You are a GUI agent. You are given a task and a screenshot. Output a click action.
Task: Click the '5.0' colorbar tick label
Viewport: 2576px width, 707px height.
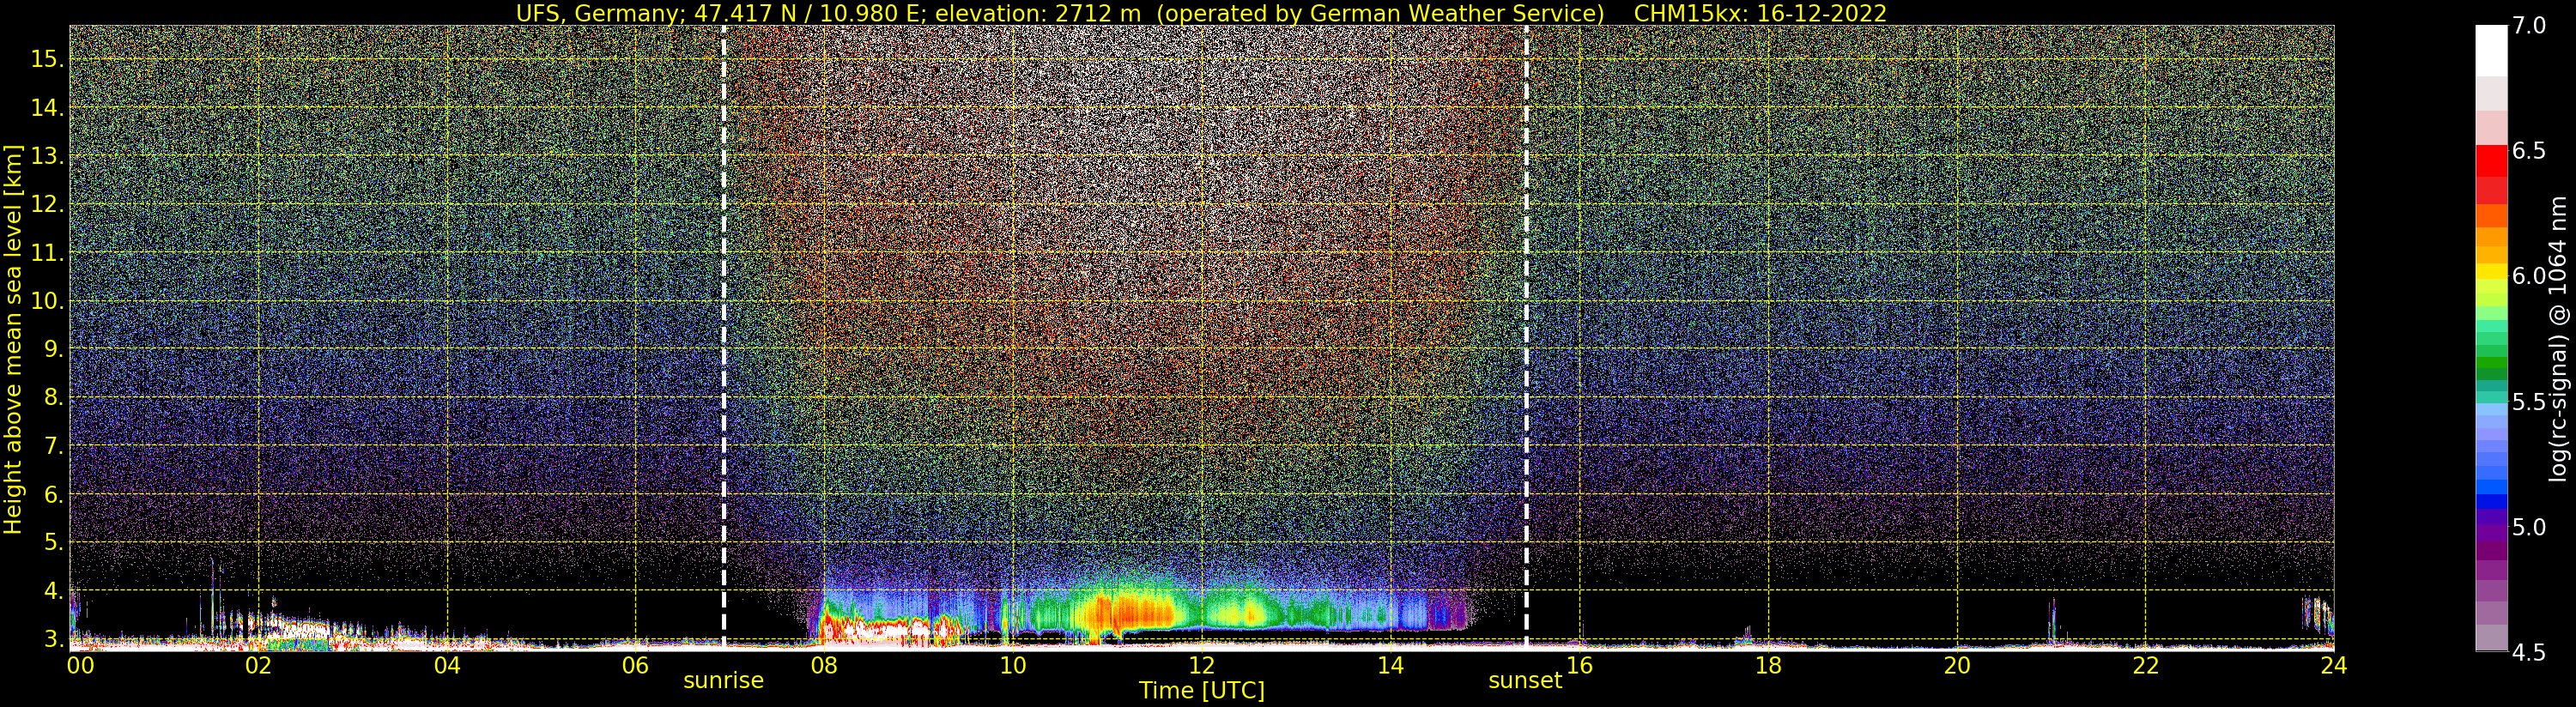(2529, 527)
